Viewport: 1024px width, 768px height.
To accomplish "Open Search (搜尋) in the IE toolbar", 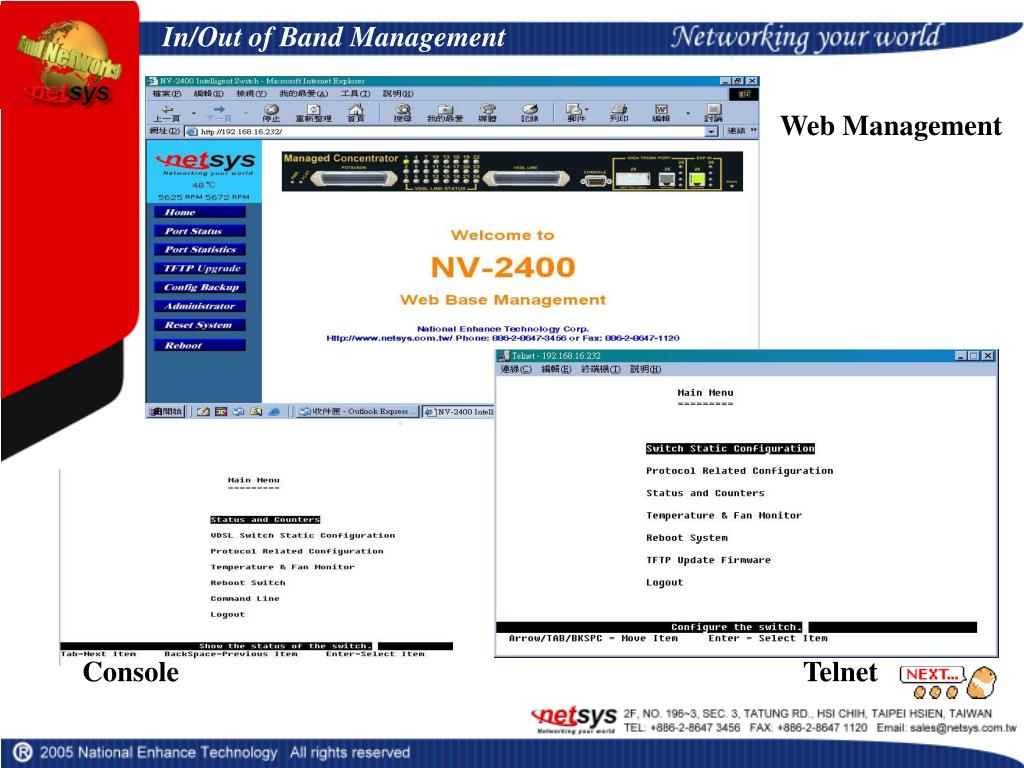I will 403,113.
